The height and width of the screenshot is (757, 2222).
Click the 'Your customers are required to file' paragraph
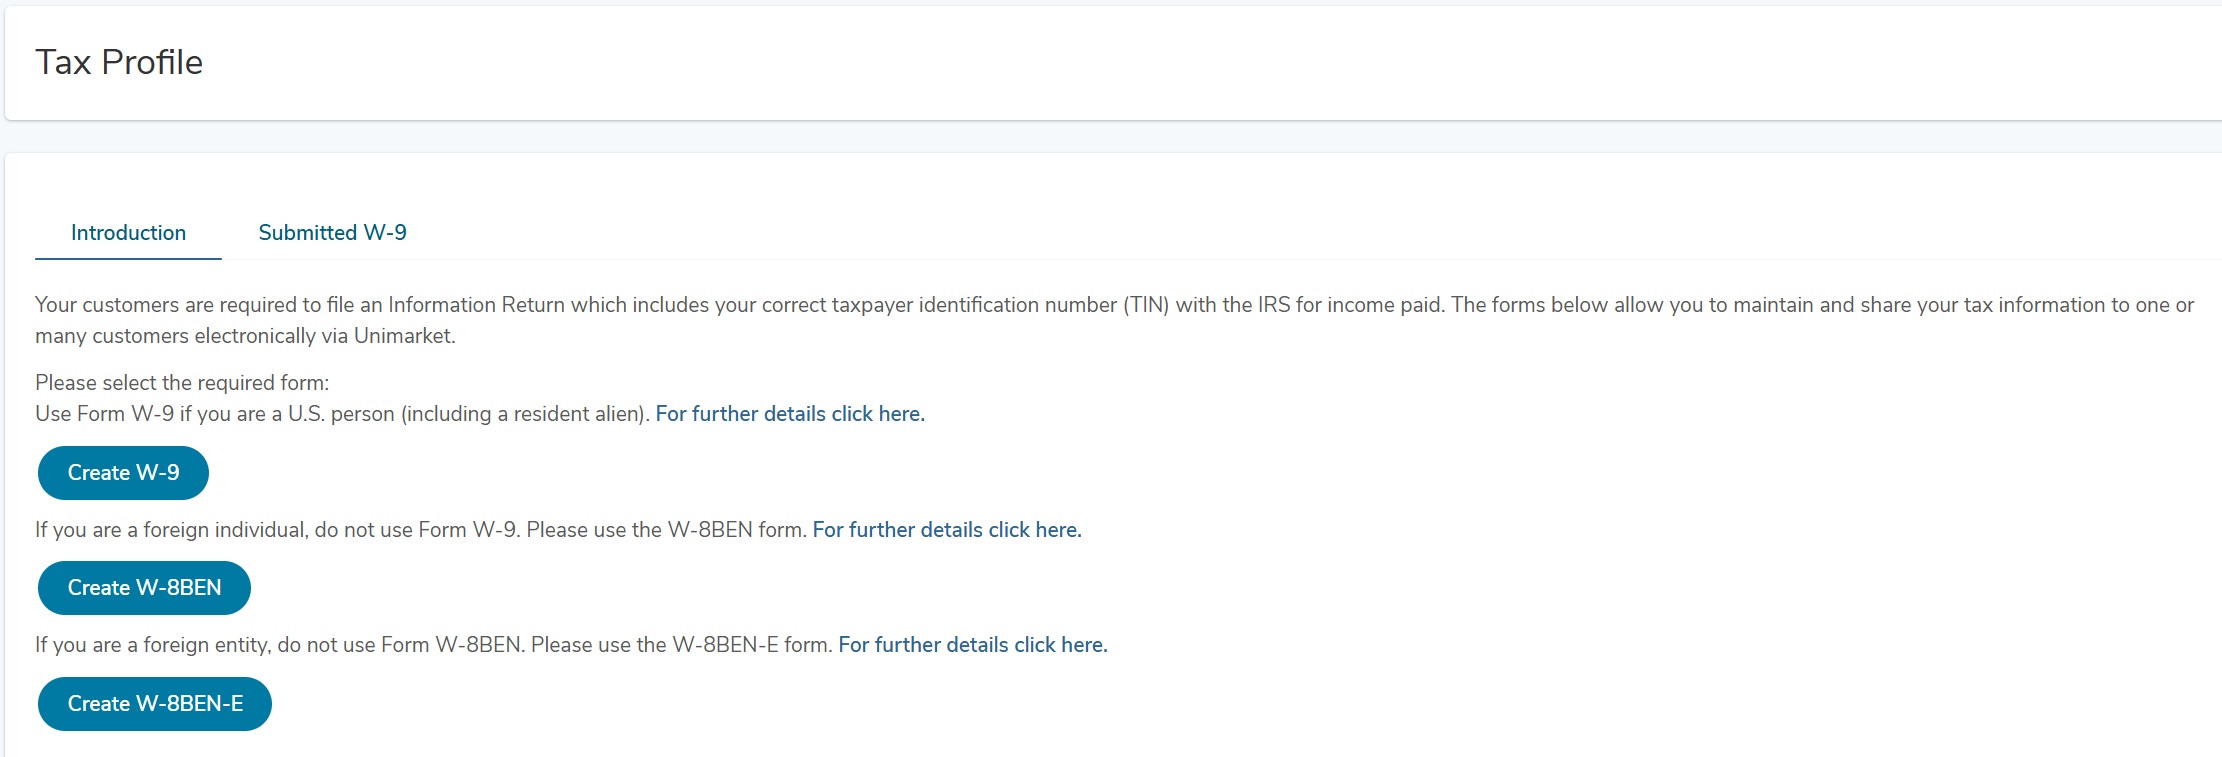[x=1115, y=320]
